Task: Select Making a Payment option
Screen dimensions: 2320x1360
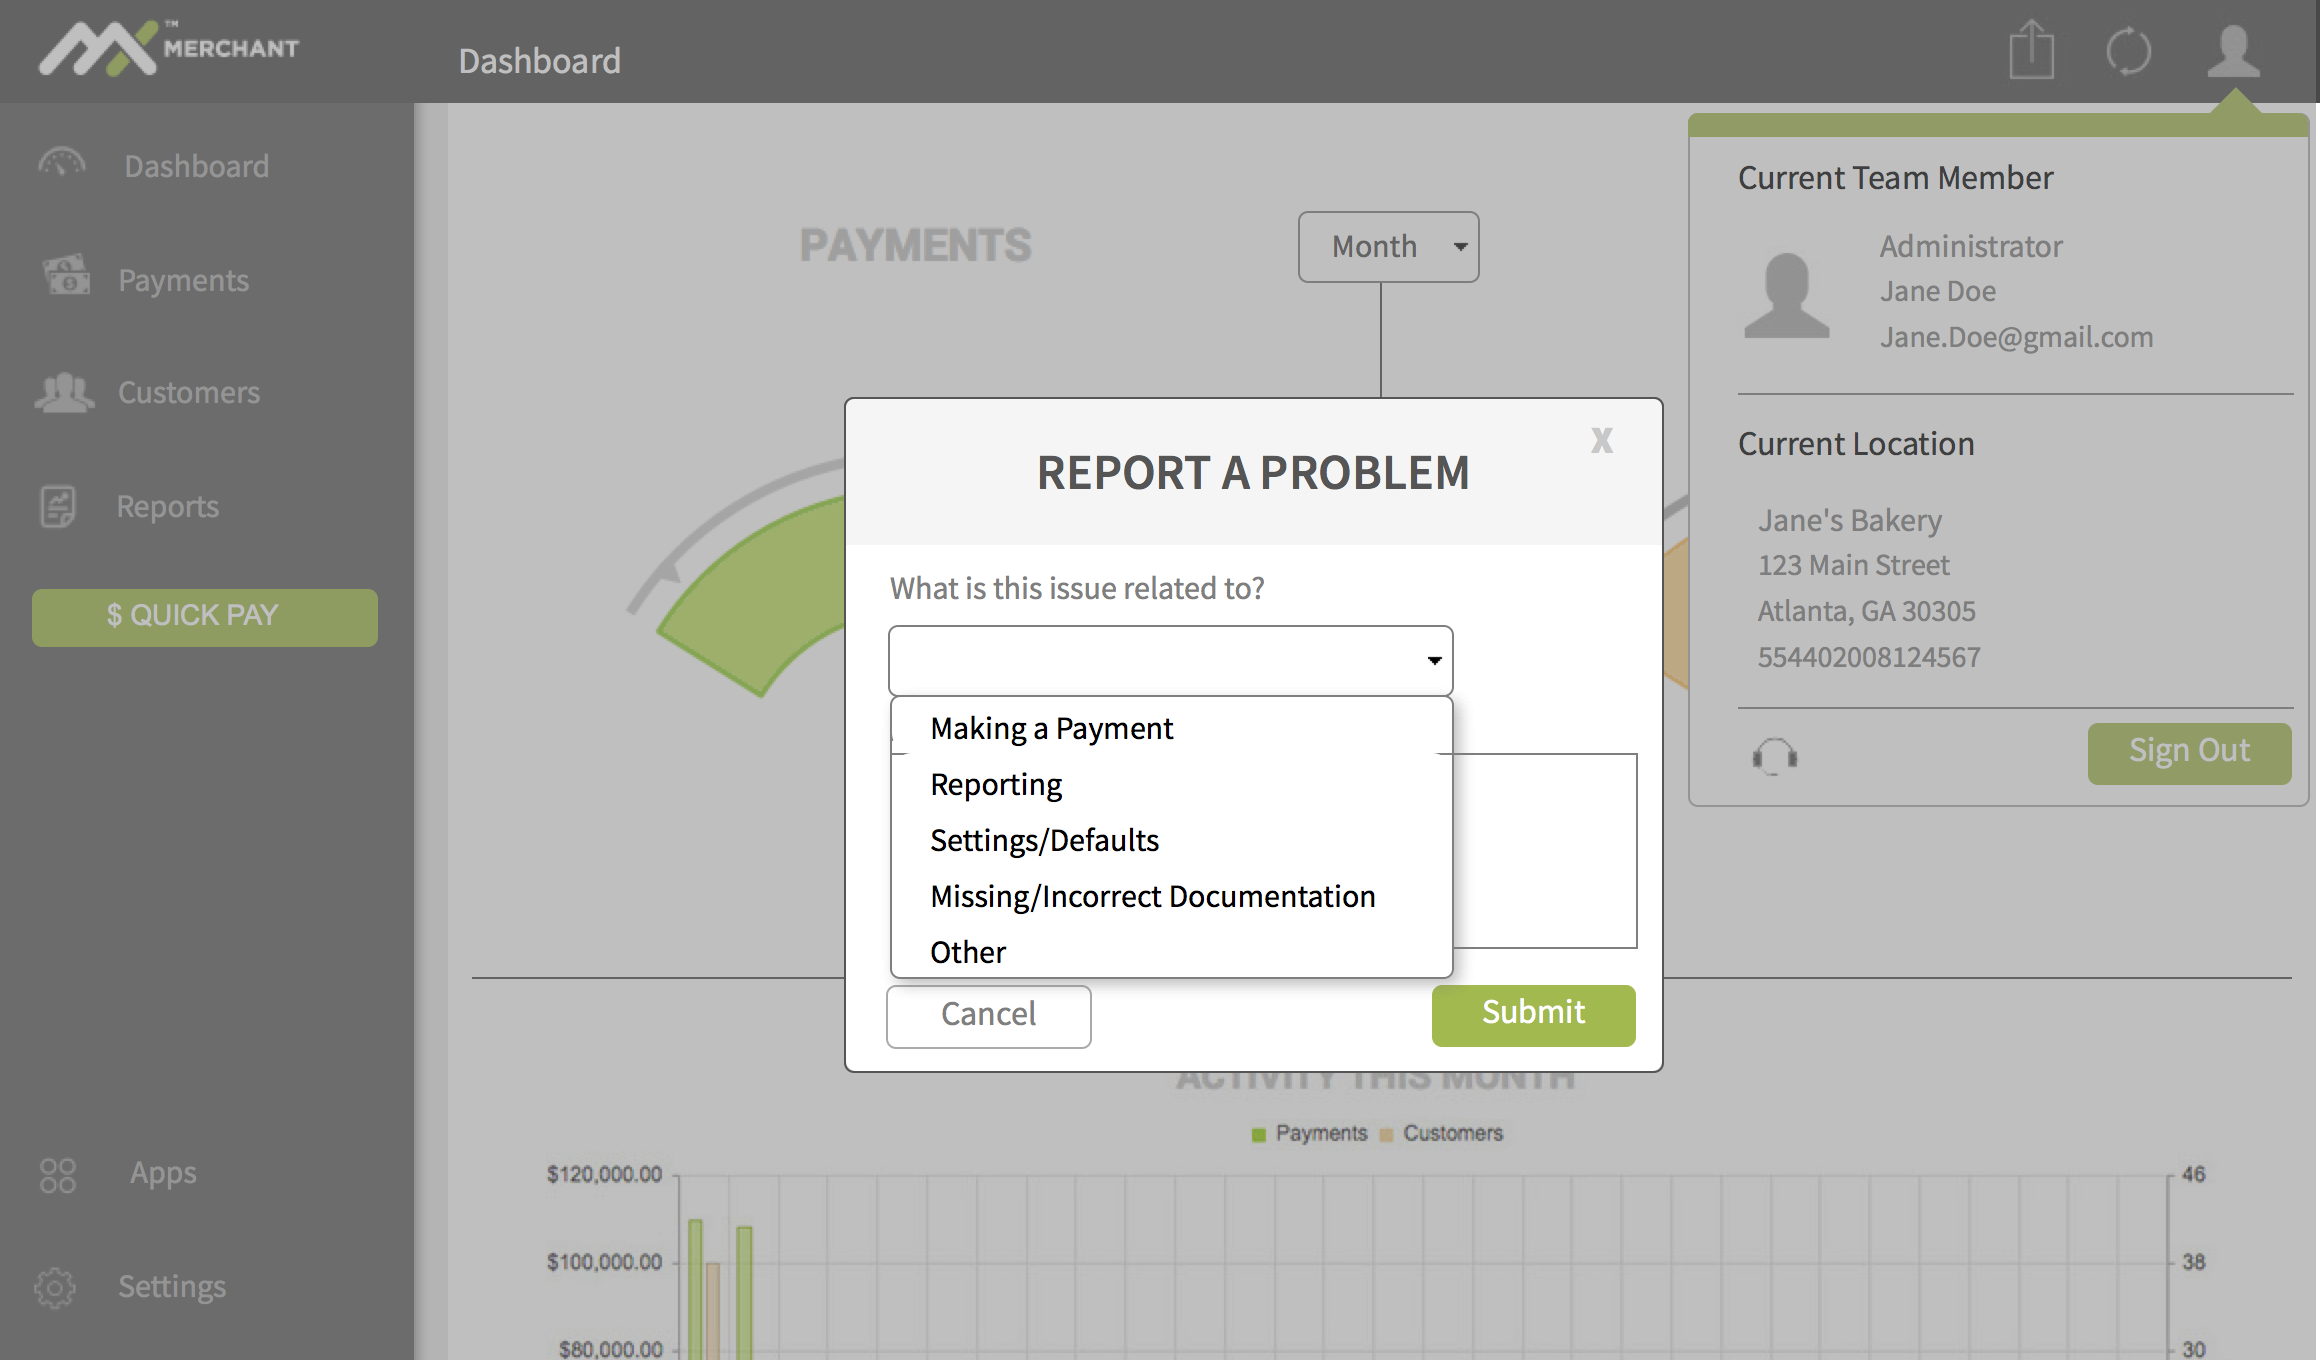Action: pyautogui.click(x=1051, y=728)
